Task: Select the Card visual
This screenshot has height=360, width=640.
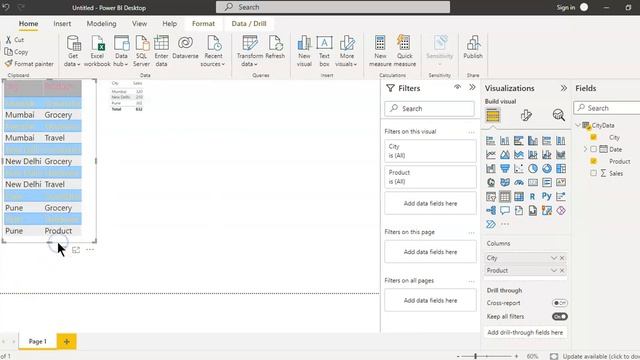Action: point(533,182)
